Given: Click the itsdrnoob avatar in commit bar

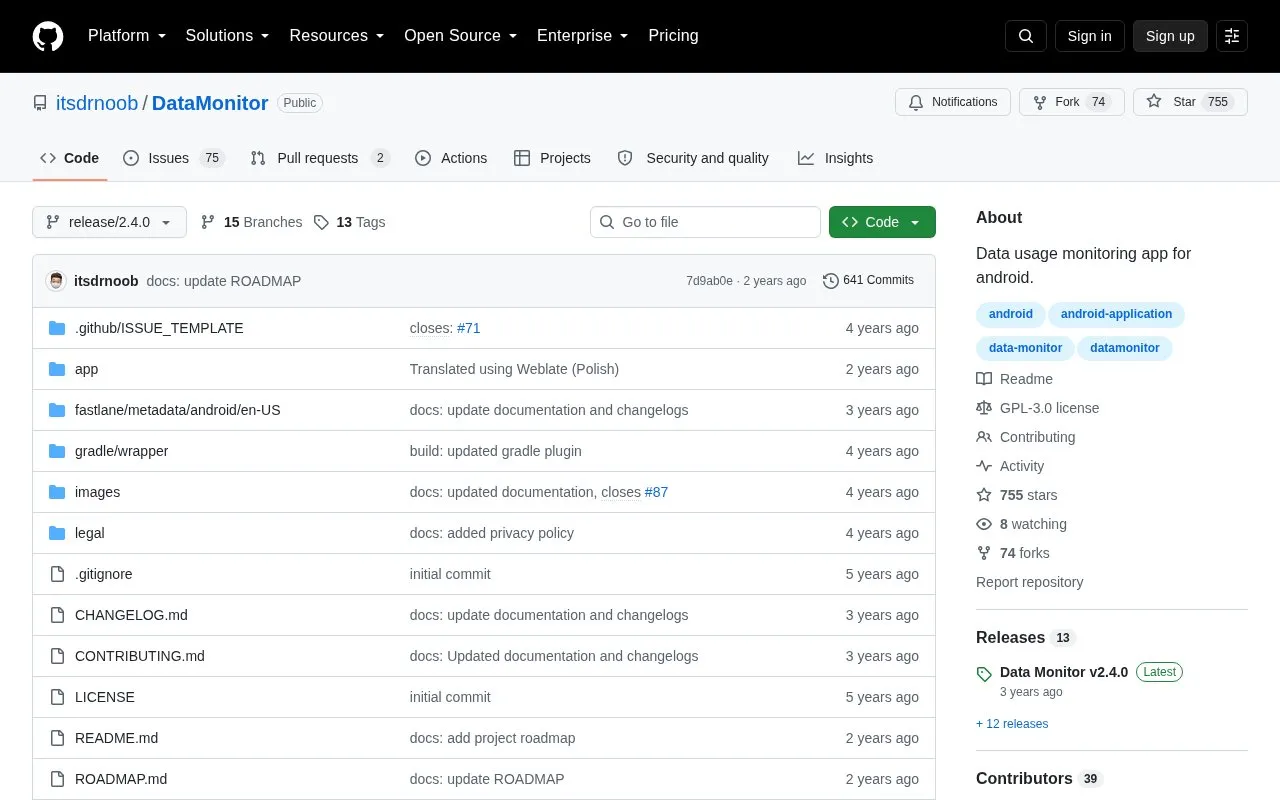Looking at the screenshot, I should [56, 281].
